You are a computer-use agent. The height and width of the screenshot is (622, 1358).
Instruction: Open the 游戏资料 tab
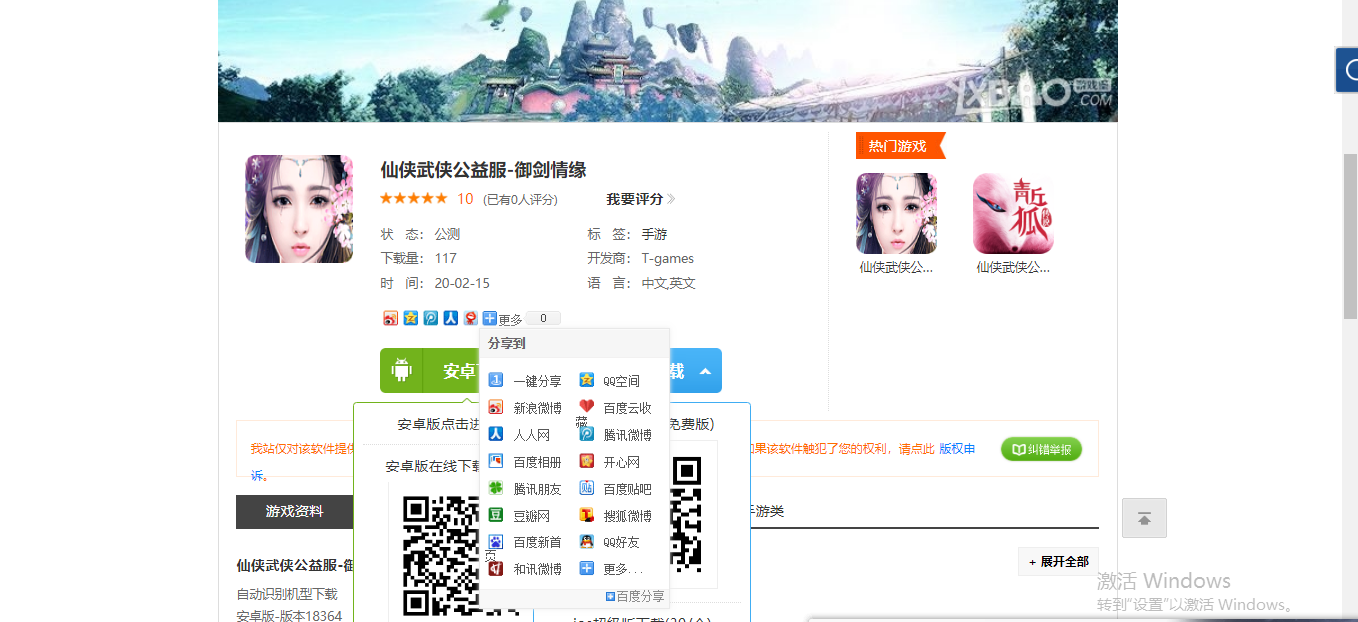click(x=294, y=511)
